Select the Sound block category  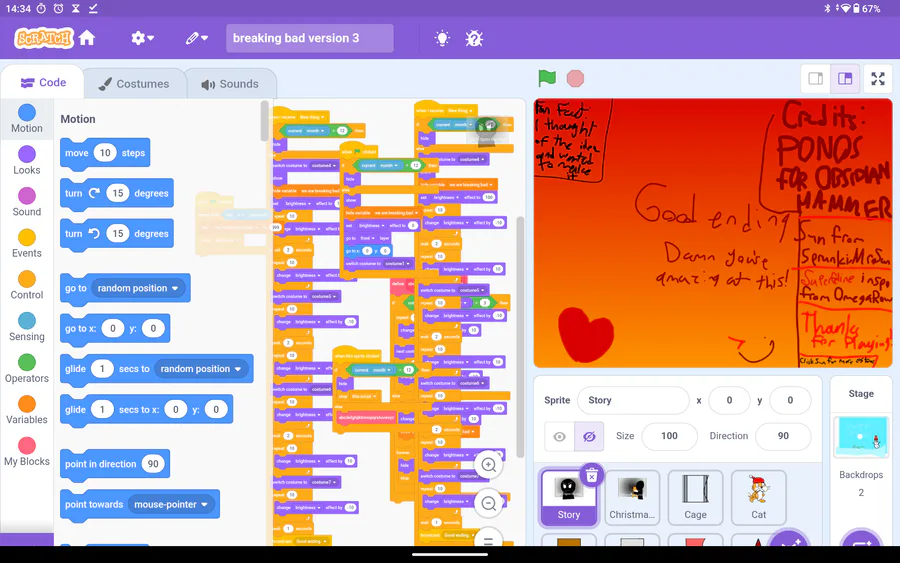[x=27, y=202]
